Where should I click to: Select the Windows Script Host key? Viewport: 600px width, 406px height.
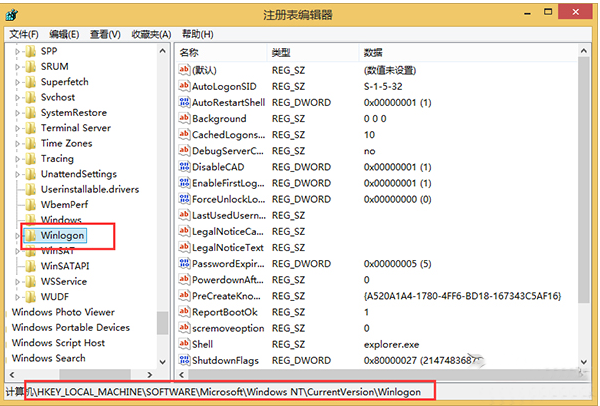click(58, 343)
